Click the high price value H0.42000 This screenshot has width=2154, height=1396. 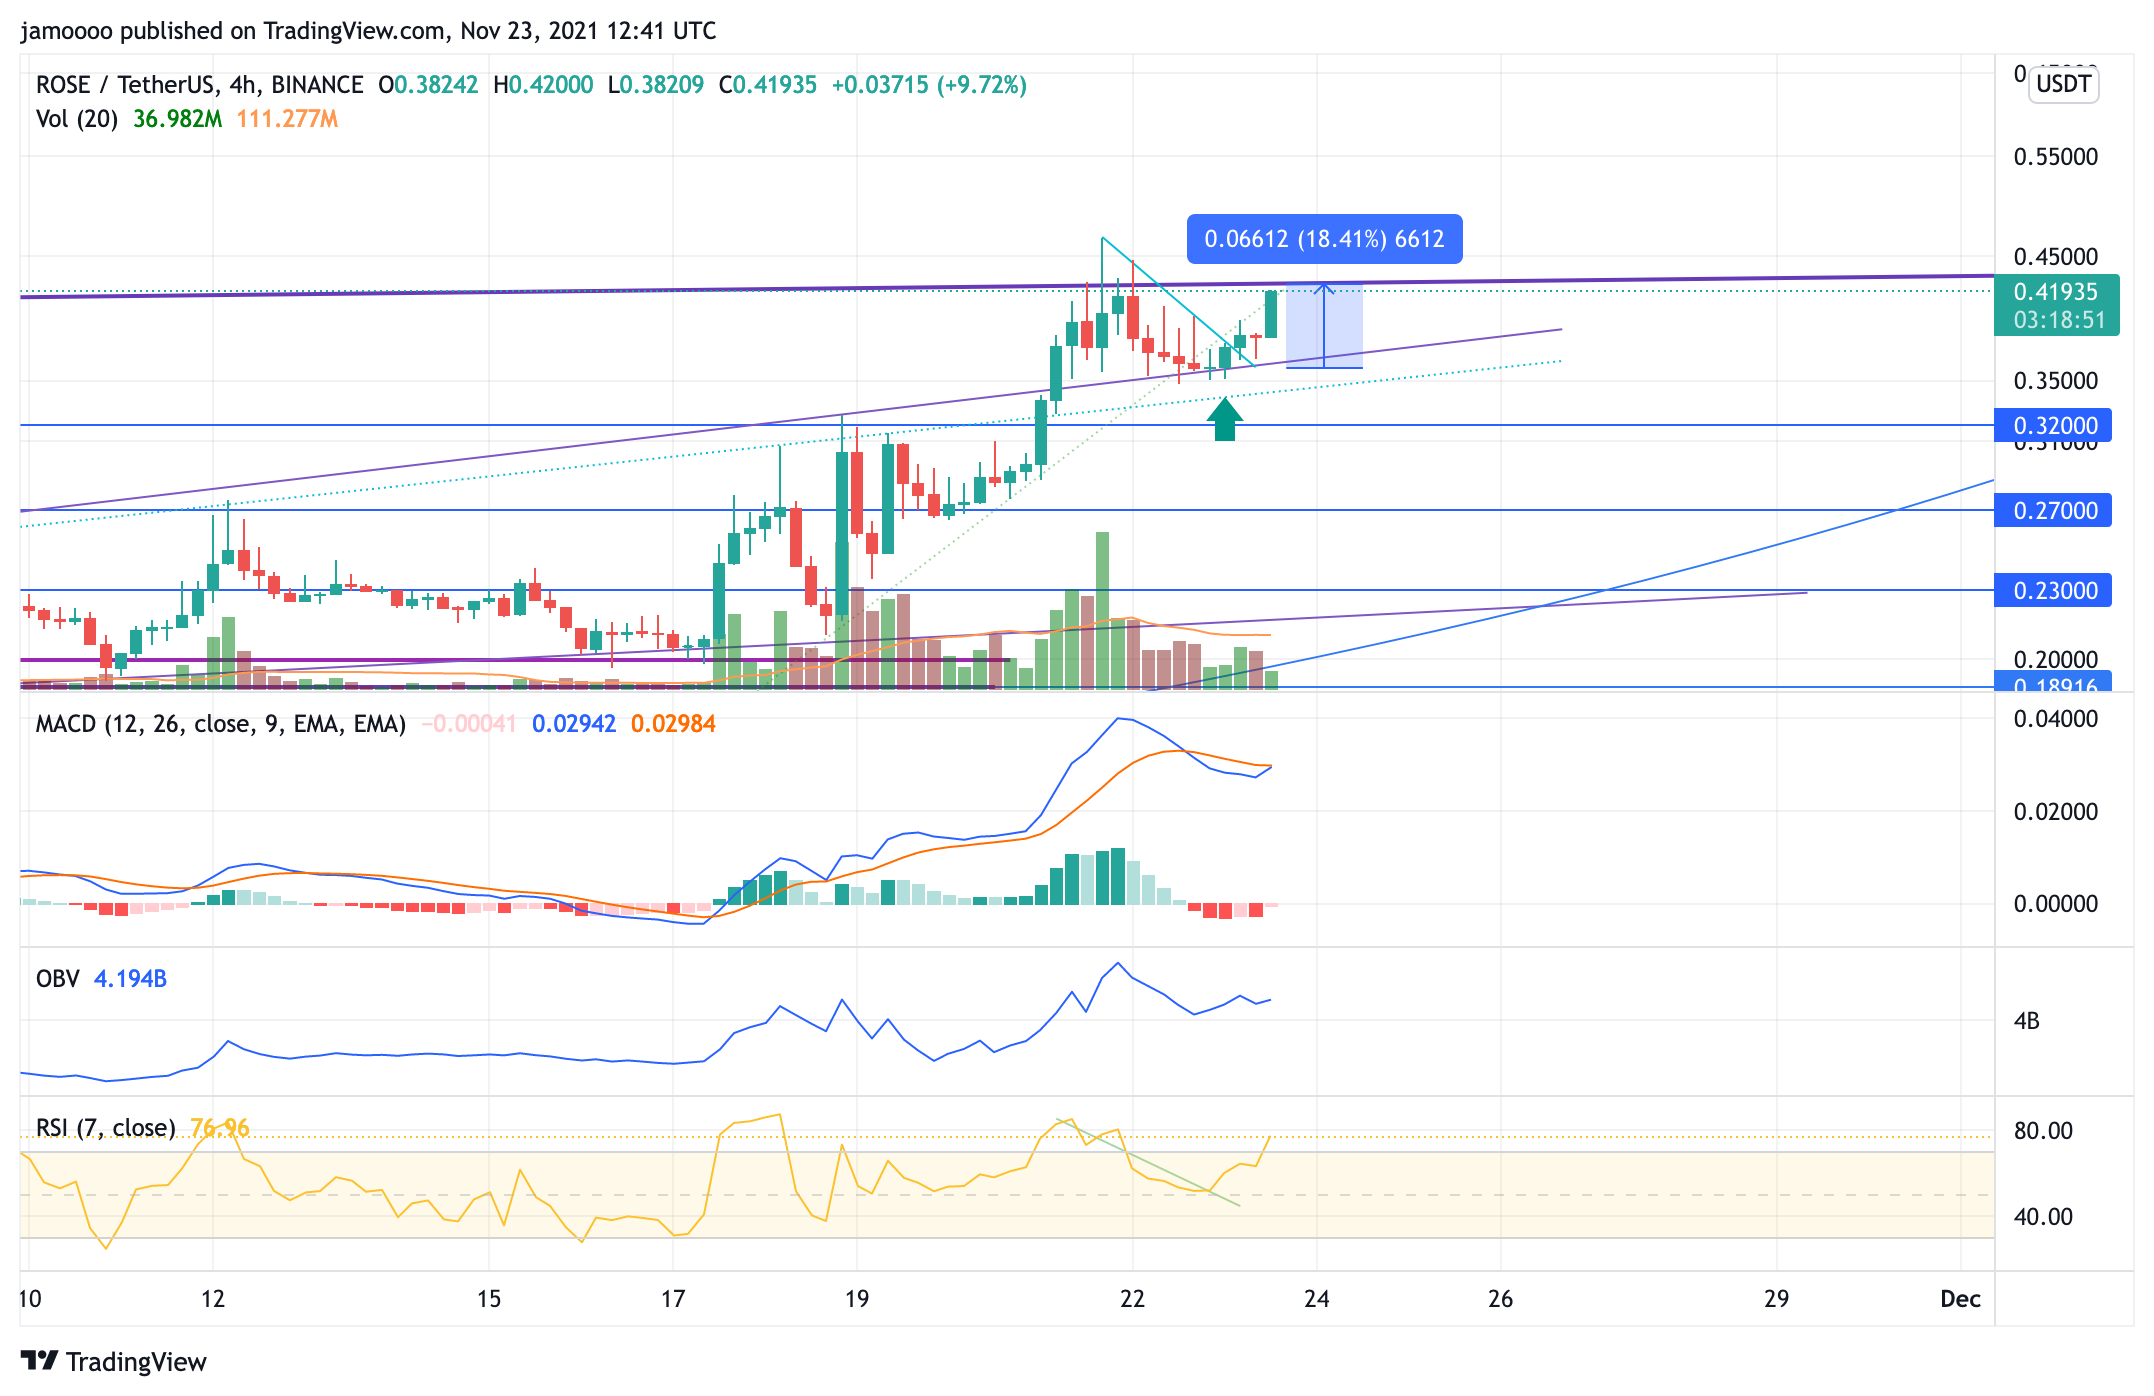pyautogui.click(x=543, y=85)
